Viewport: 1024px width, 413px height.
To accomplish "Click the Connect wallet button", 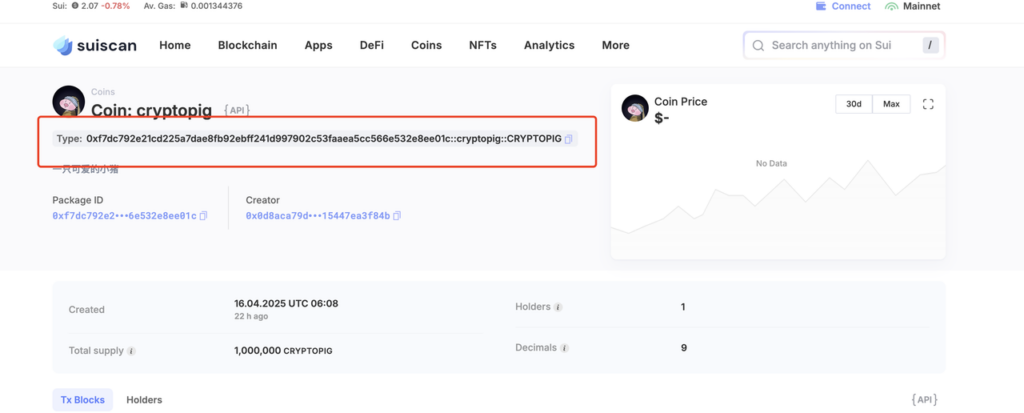I will [843, 7].
